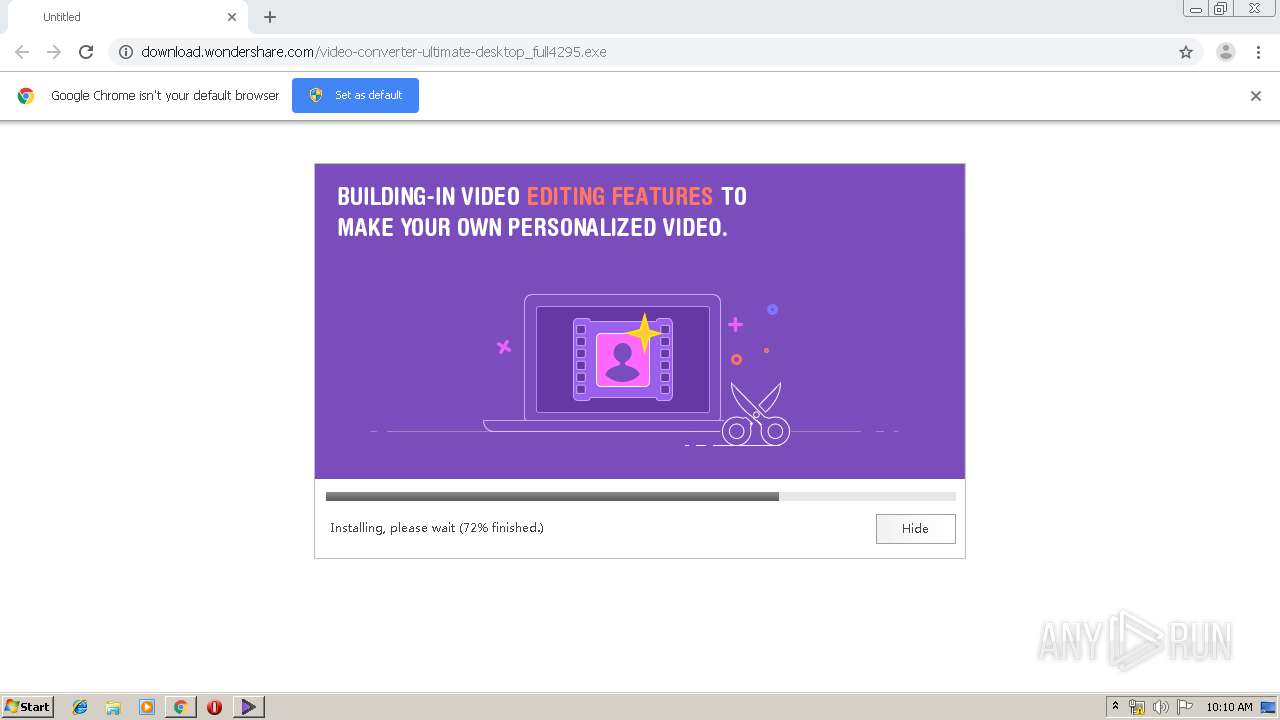Click the installation progress bar
This screenshot has width=1280, height=720.
coord(640,496)
